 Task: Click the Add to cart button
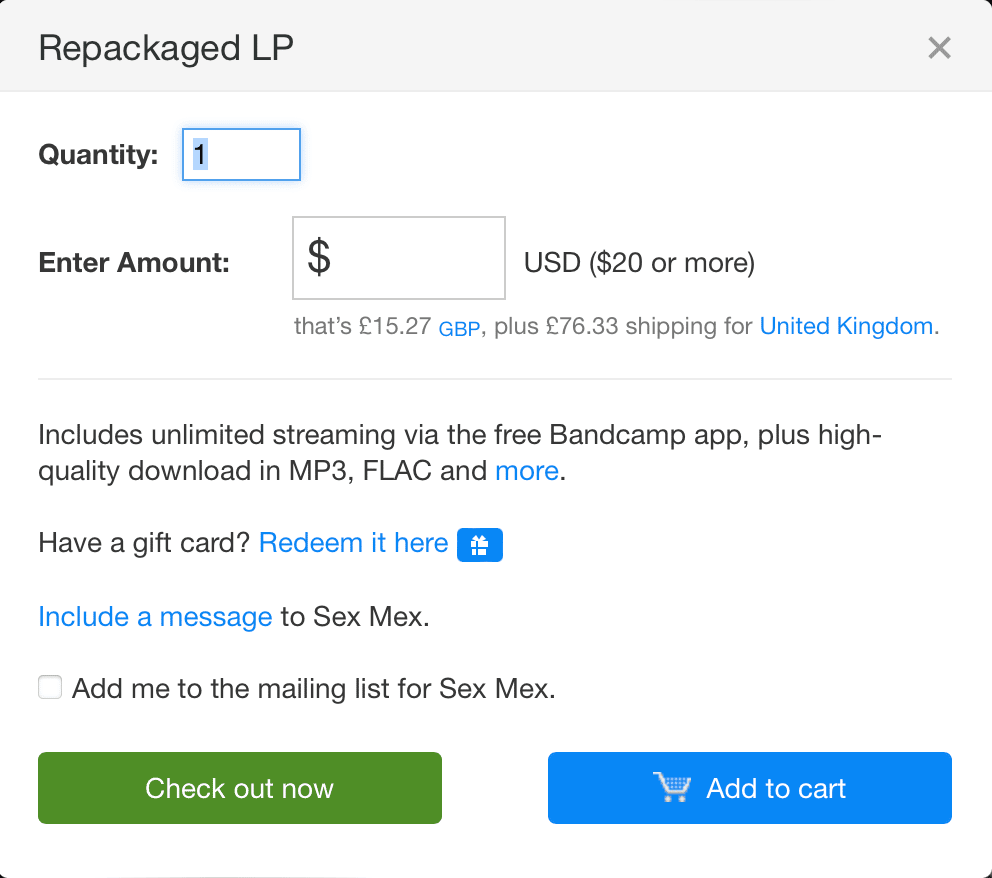(750, 788)
